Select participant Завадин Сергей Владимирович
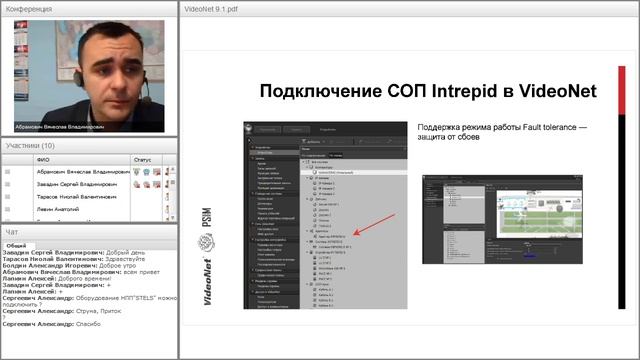 (x=77, y=184)
